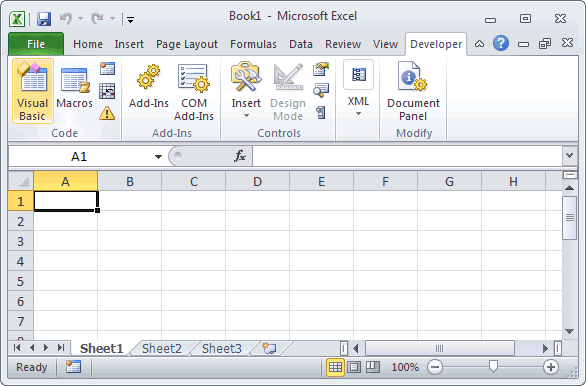Switch to Page Break Preview
Image resolution: width=586 pixels, height=386 pixels.
[373, 367]
